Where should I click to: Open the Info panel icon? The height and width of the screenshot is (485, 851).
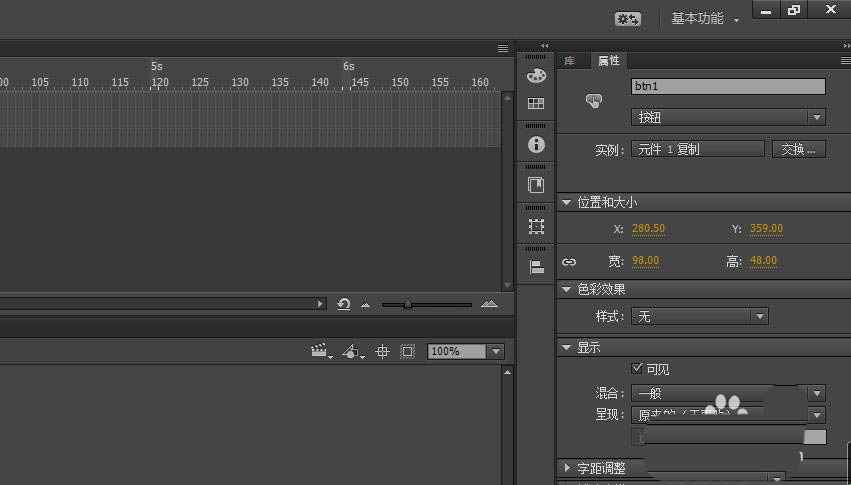coord(536,144)
